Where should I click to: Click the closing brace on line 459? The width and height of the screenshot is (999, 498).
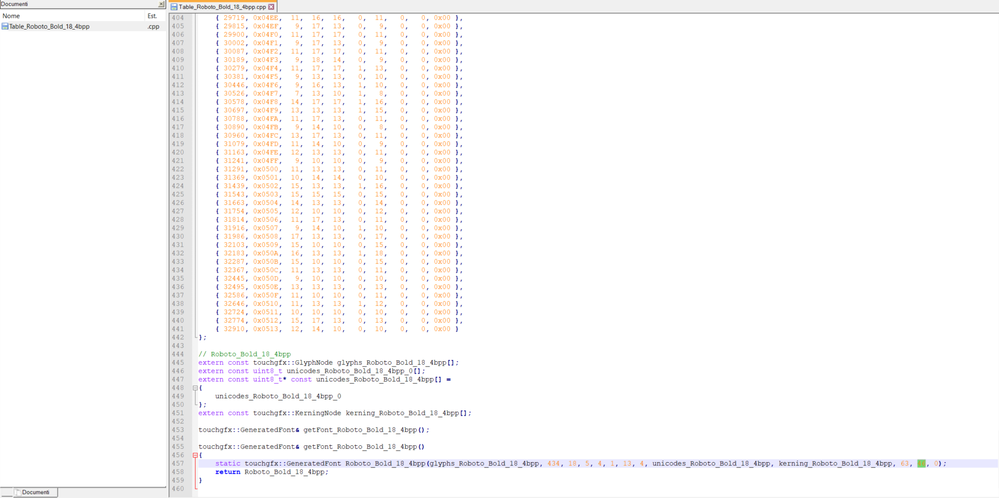(200, 481)
